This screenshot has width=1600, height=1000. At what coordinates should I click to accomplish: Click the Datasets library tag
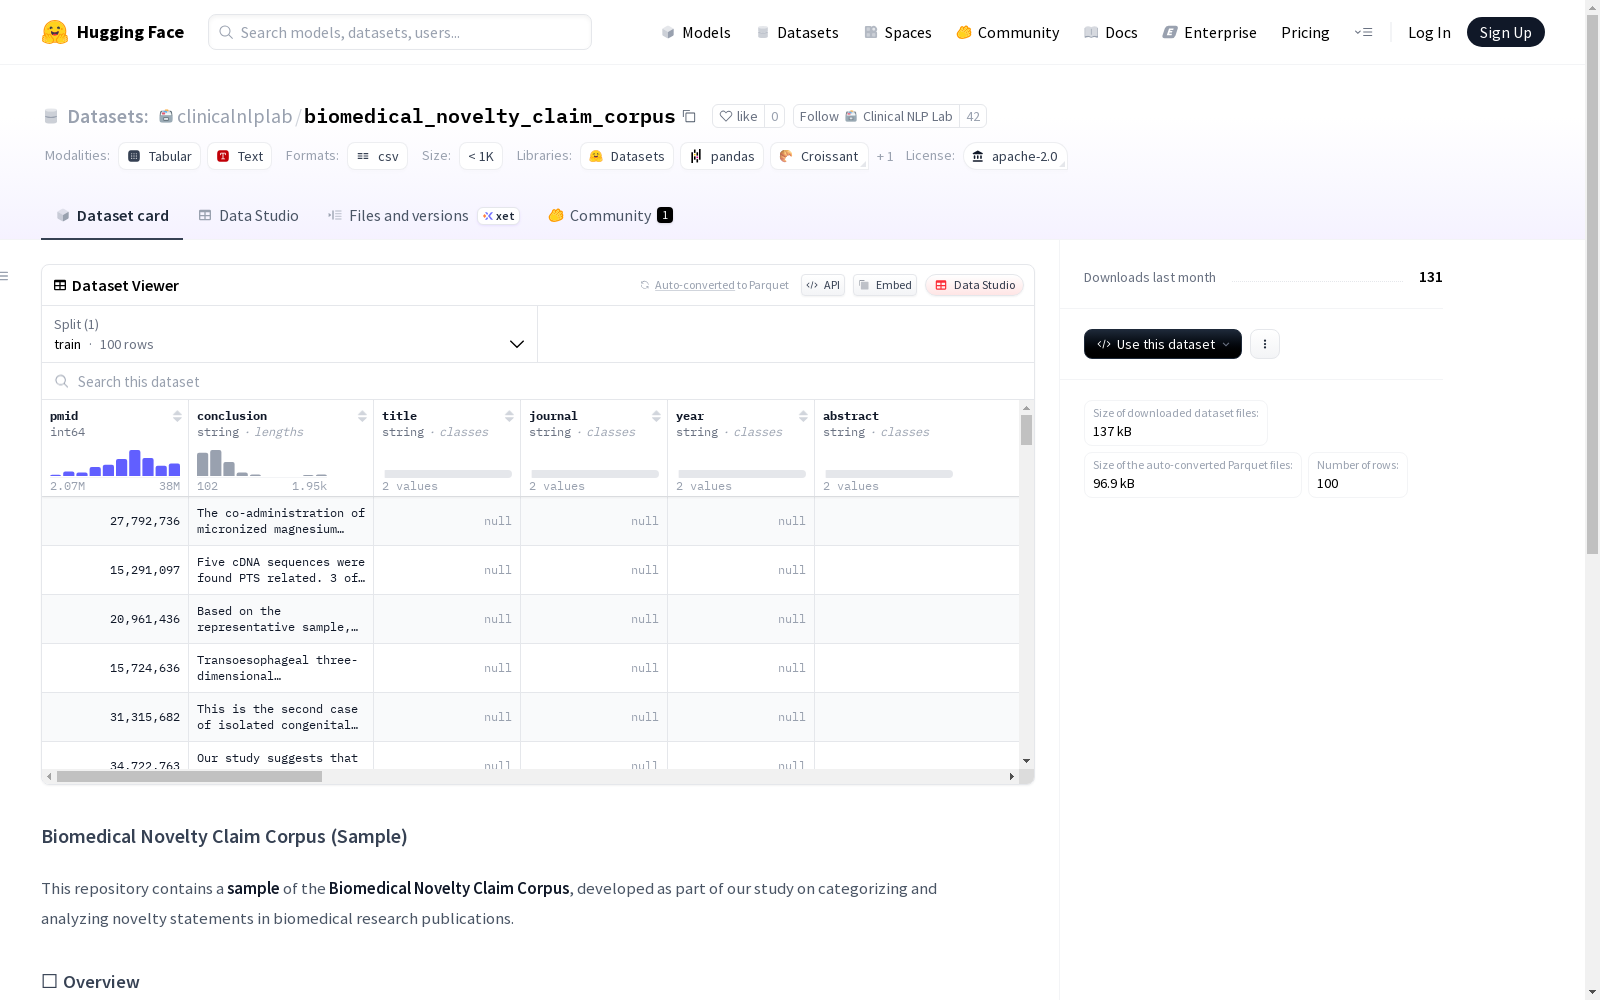[627, 156]
